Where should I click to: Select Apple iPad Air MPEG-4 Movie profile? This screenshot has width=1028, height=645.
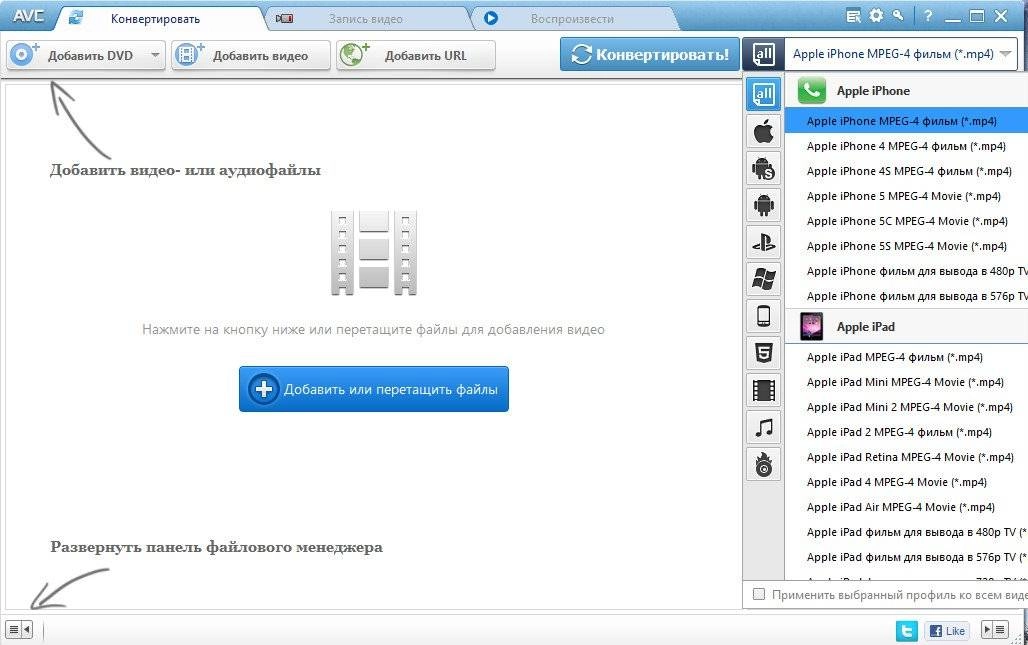(906, 507)
